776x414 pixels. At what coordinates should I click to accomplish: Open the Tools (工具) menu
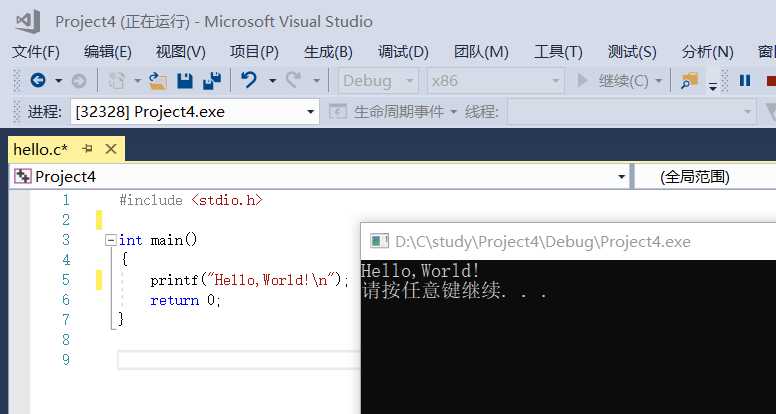[558, 52]
